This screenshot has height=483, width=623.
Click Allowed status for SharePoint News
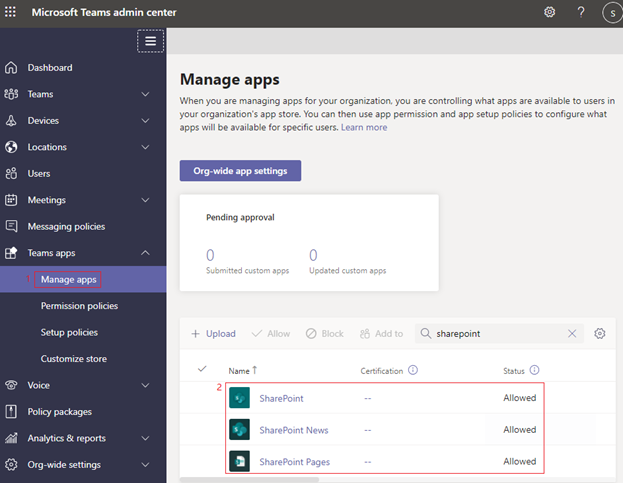click(x=520, y=429)
